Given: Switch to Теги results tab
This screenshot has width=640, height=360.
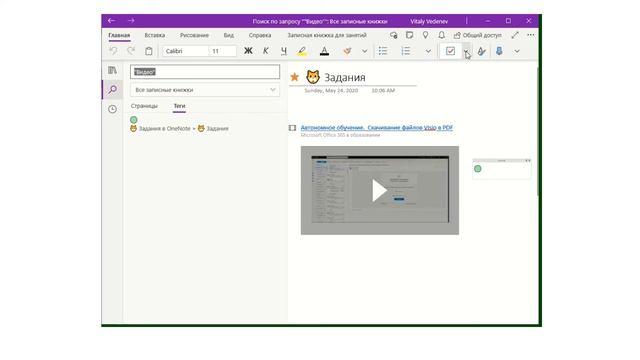Looking at the screenshot, I should [179, 106].
